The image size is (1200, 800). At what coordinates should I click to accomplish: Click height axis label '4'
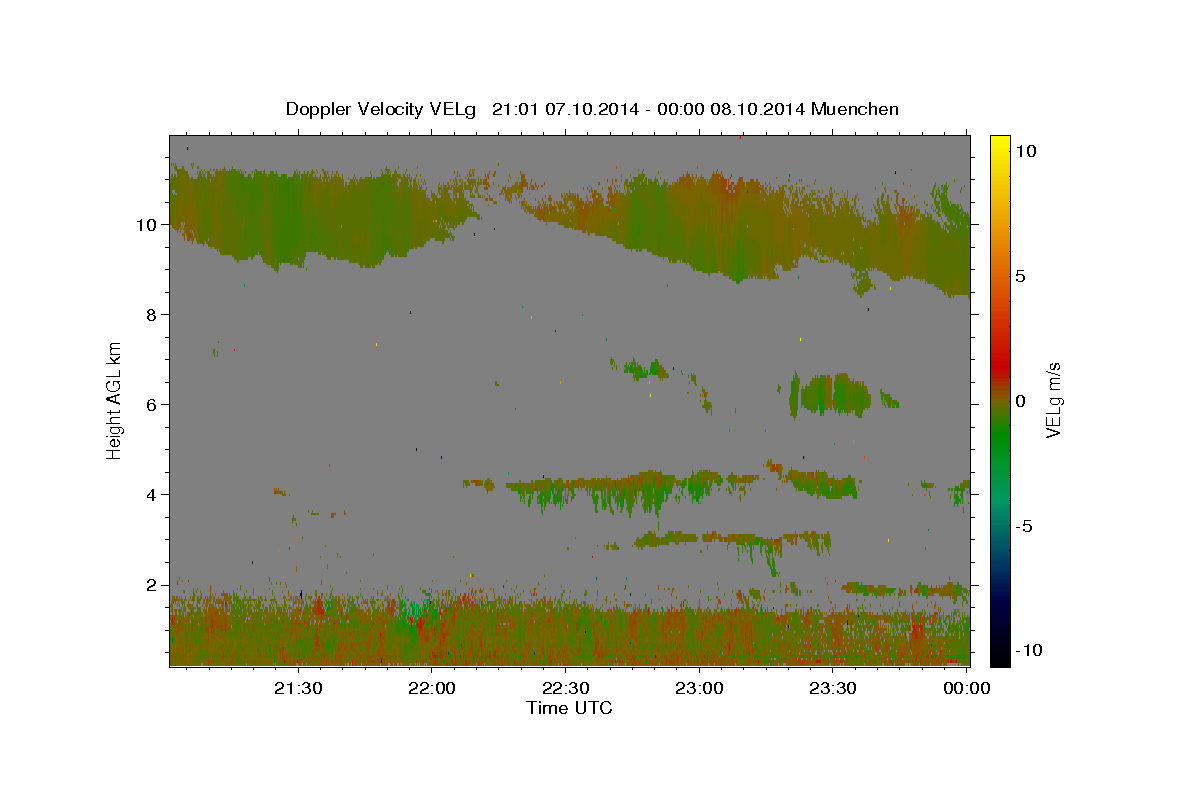pos(153,495)
